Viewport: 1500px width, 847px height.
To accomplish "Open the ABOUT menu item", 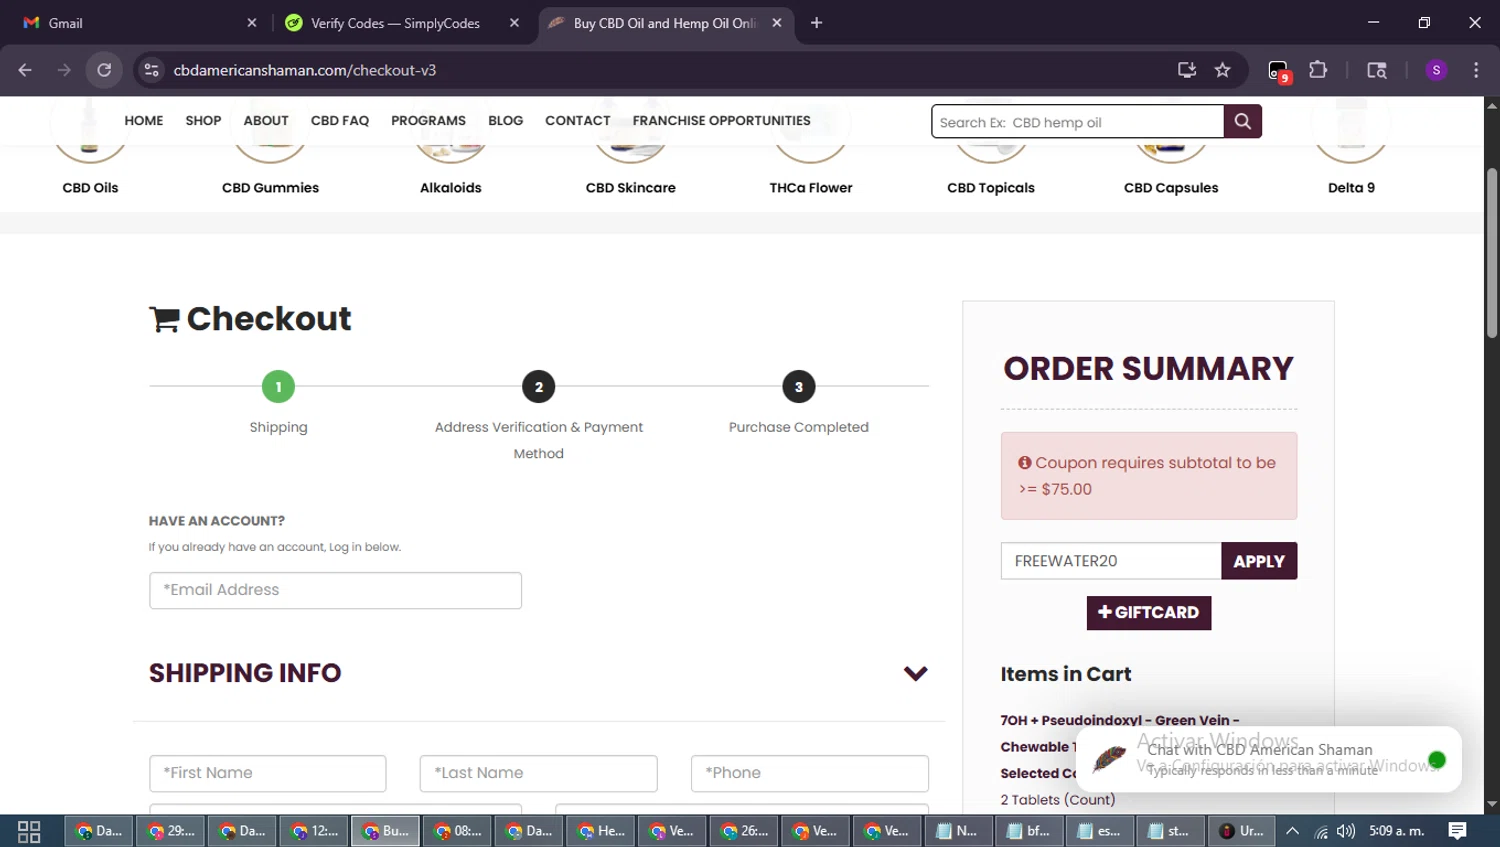I will point(266,120).
